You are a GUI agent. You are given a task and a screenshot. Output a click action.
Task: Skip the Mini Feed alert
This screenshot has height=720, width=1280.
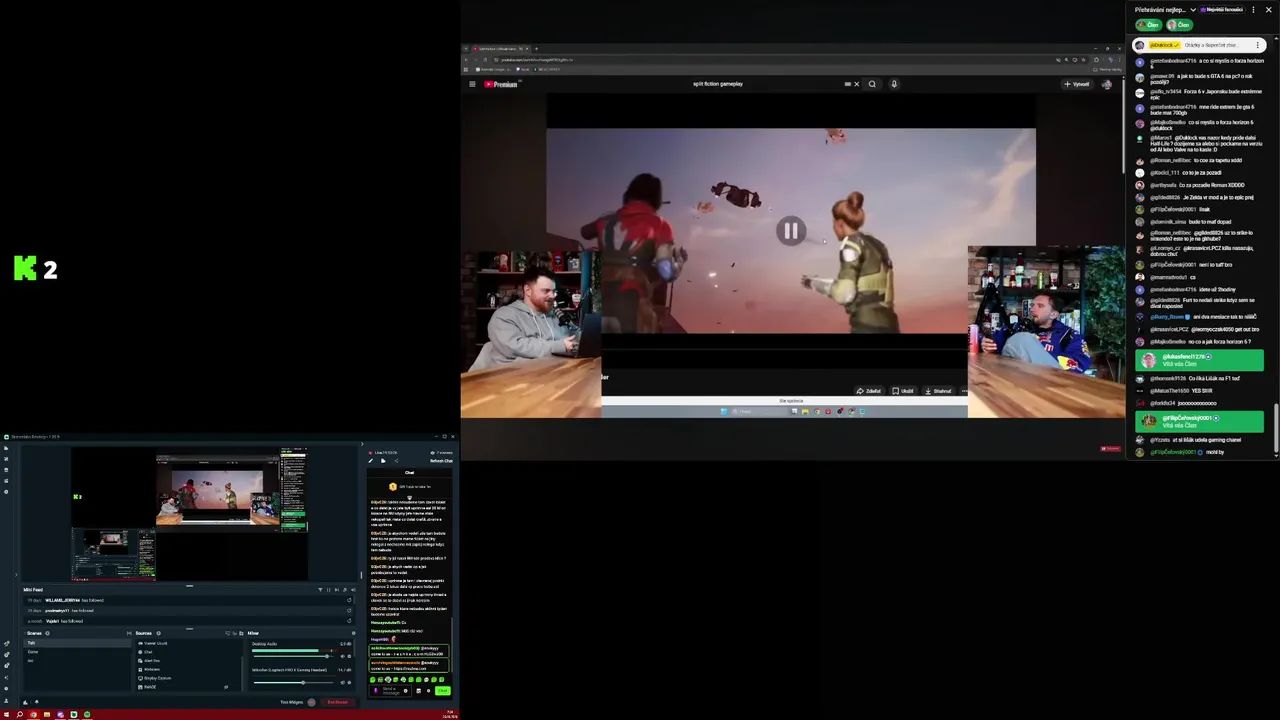click(x=337, y=590)
